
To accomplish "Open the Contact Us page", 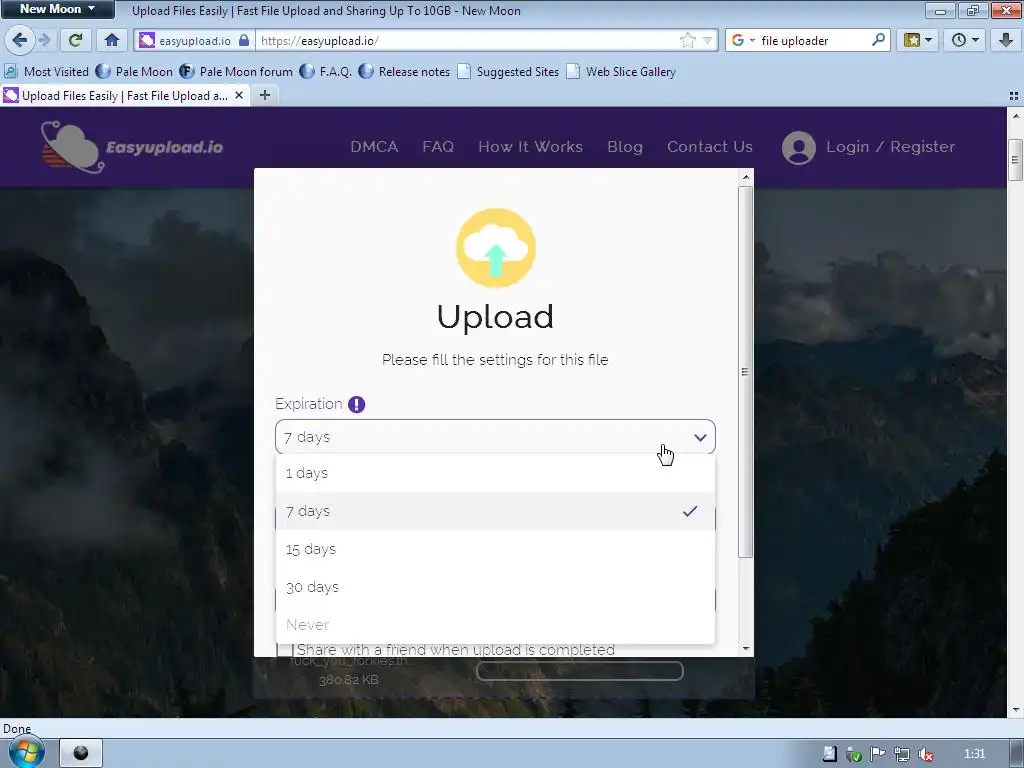I will [x=710, y=147].
